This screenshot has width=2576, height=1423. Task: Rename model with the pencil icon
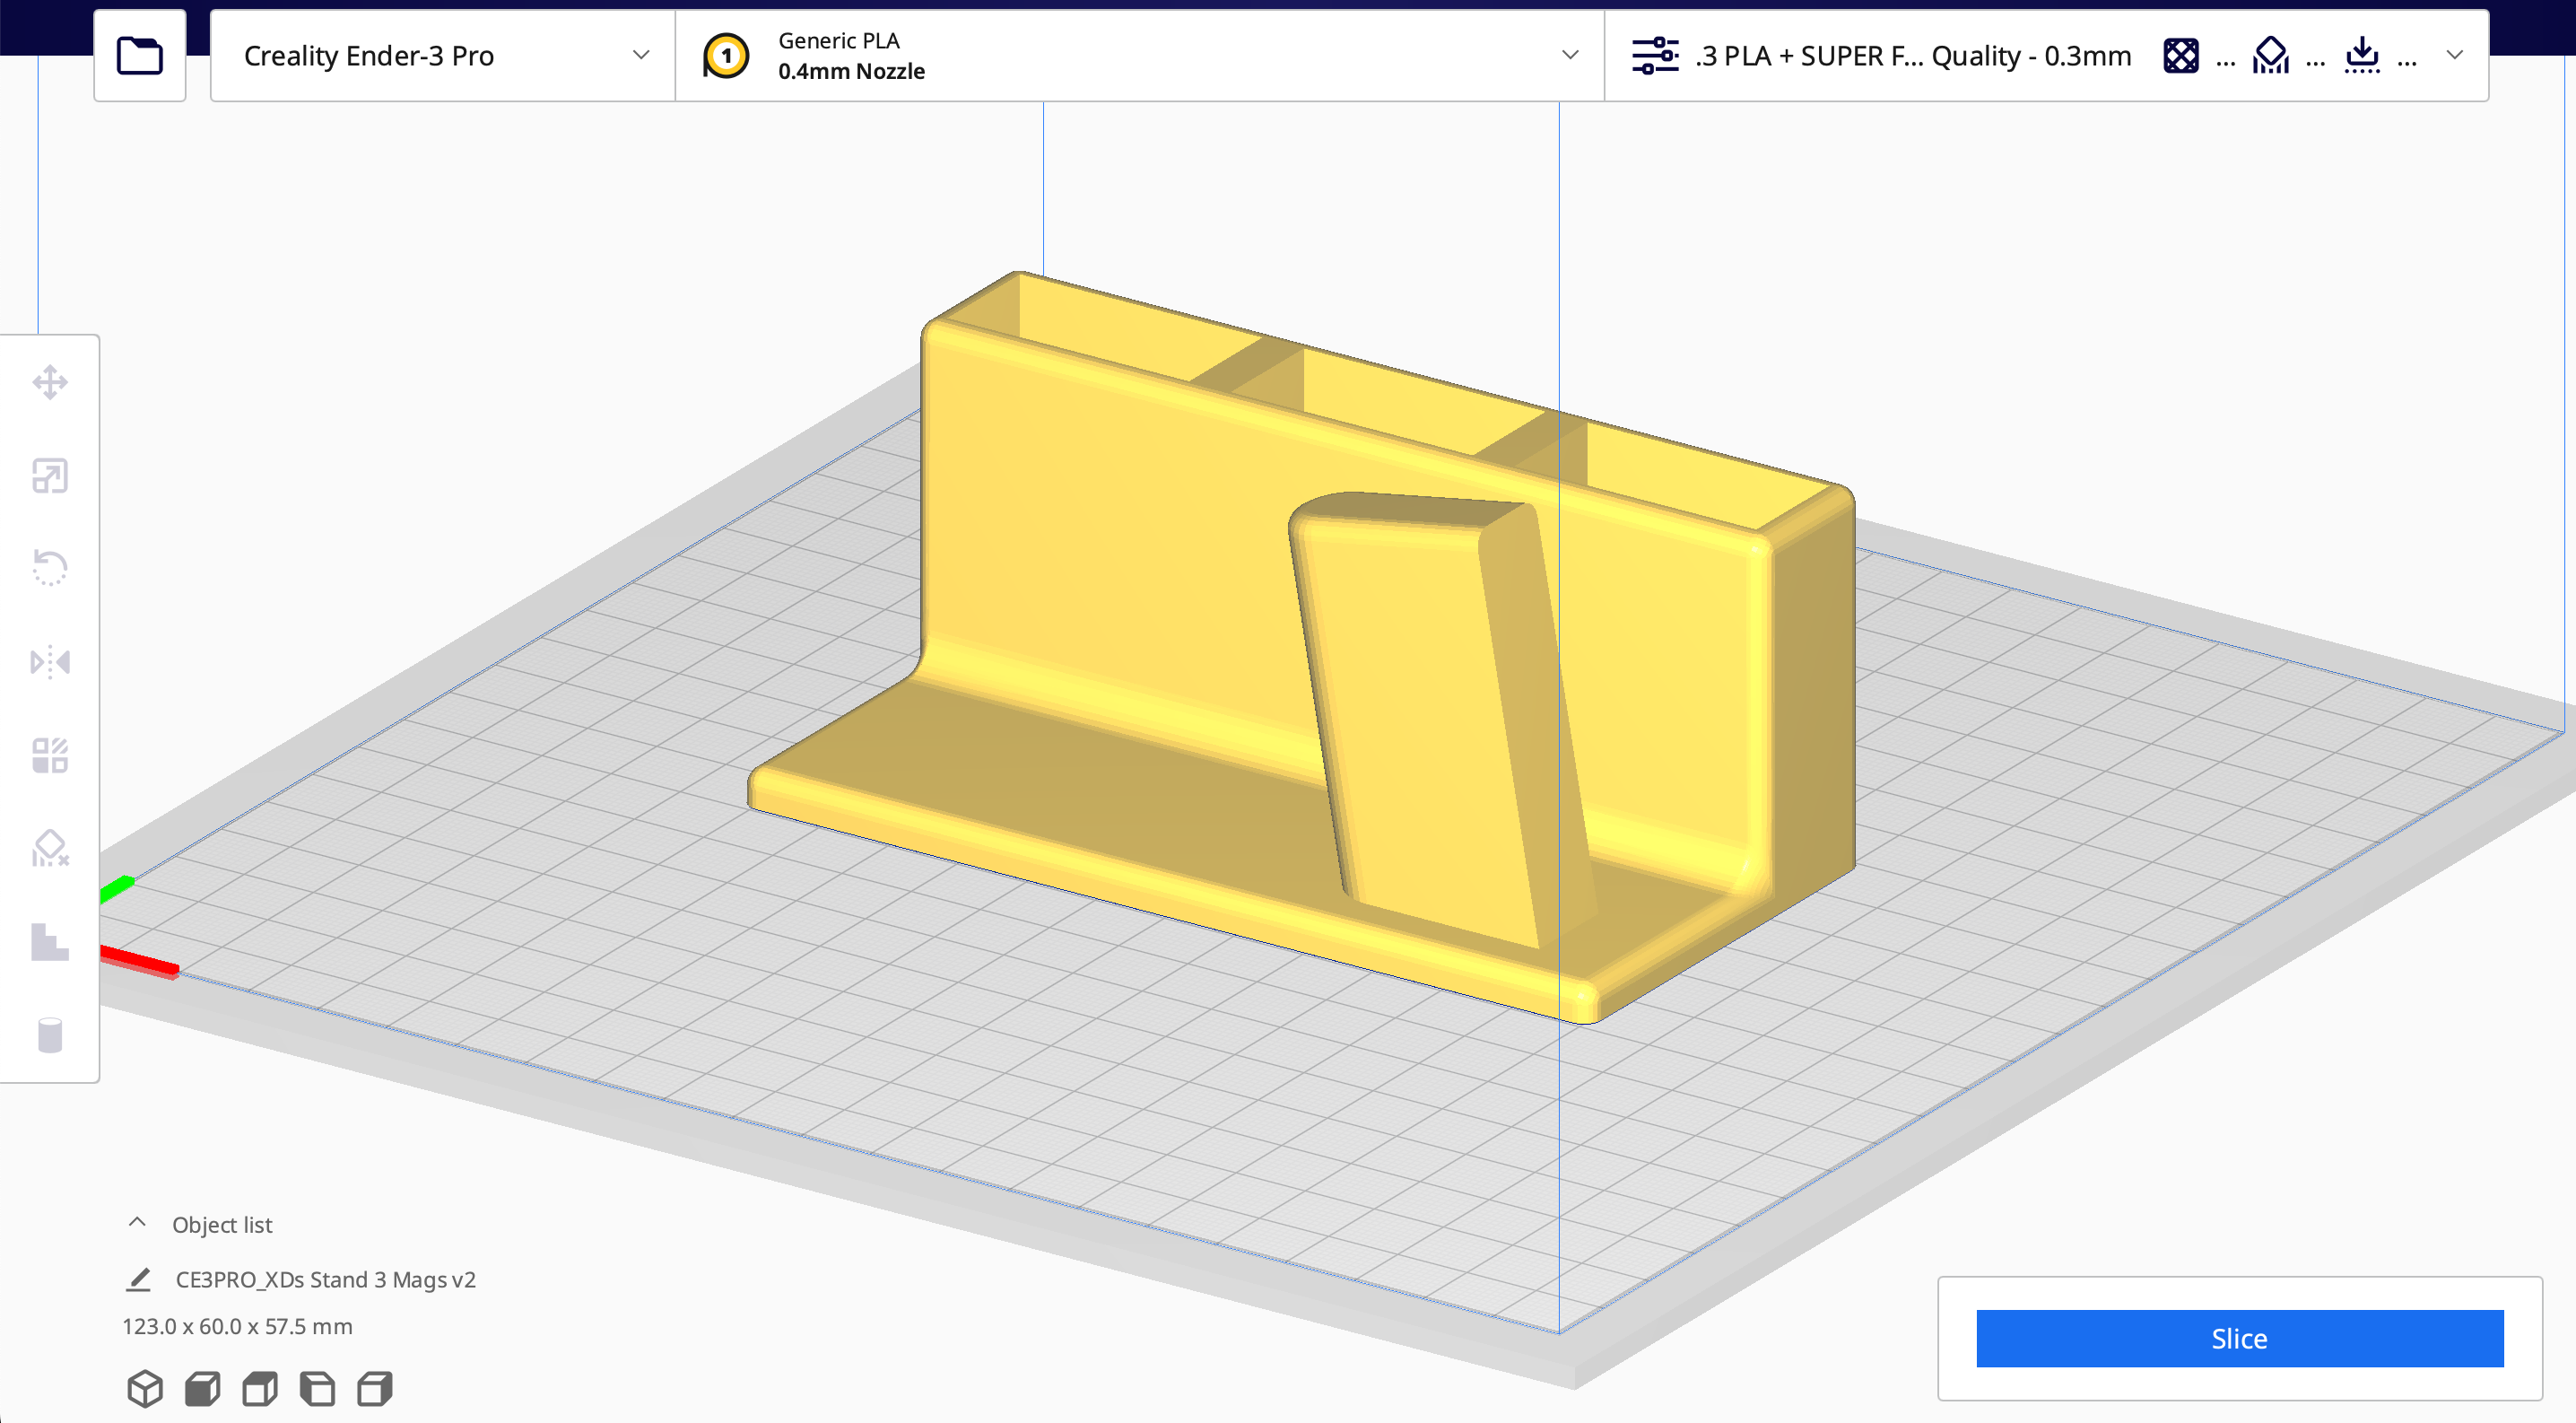click(x=139, y=1279)
